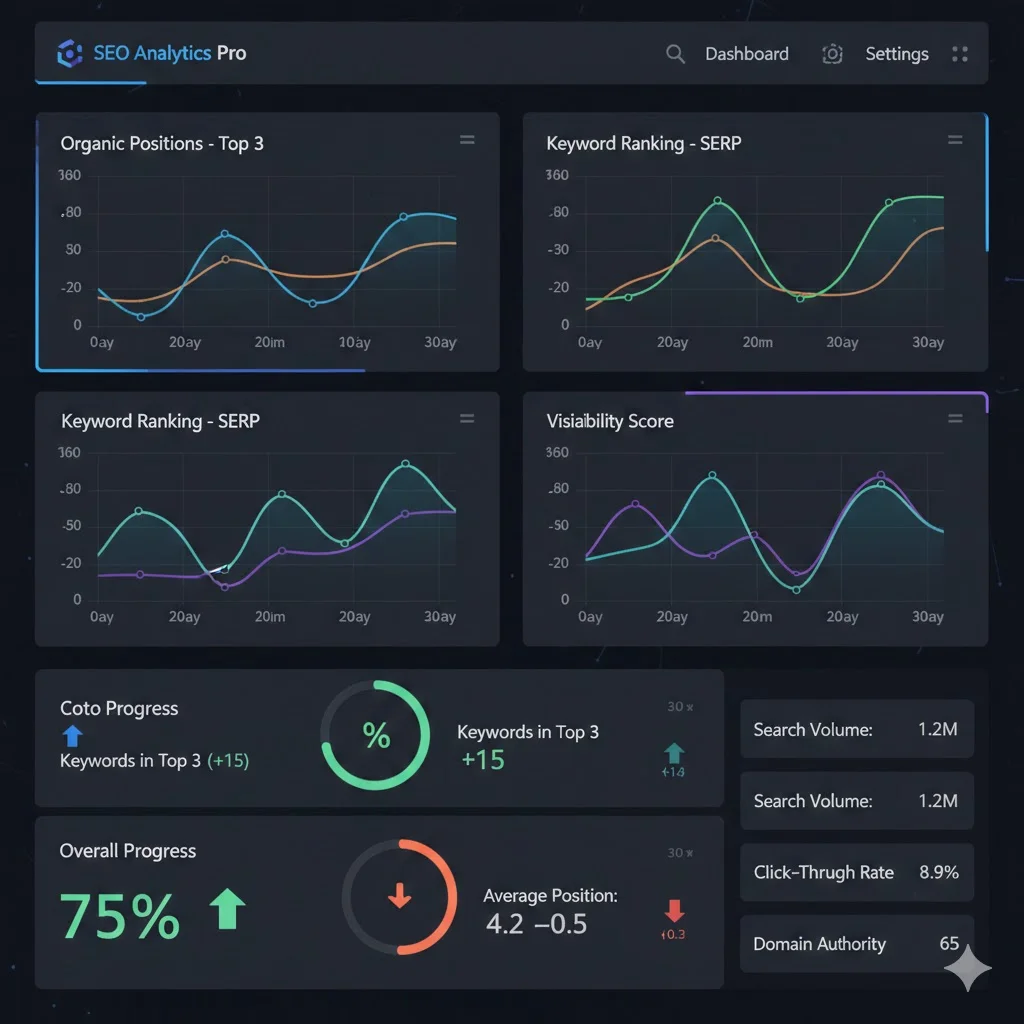Open Settings from the top bar
The height and width of the screenshot is (1024, 1024).
point(896,54)
